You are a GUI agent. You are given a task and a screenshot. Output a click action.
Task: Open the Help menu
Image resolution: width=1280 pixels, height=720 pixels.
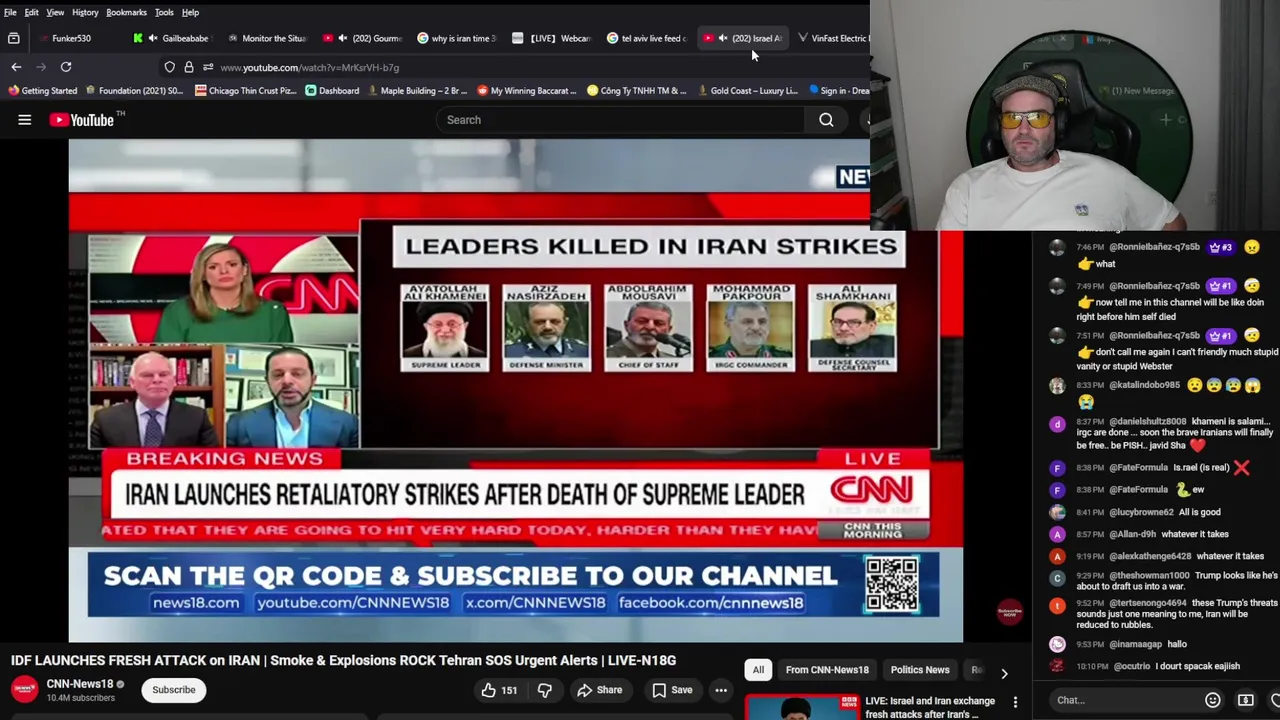[190, 12]
